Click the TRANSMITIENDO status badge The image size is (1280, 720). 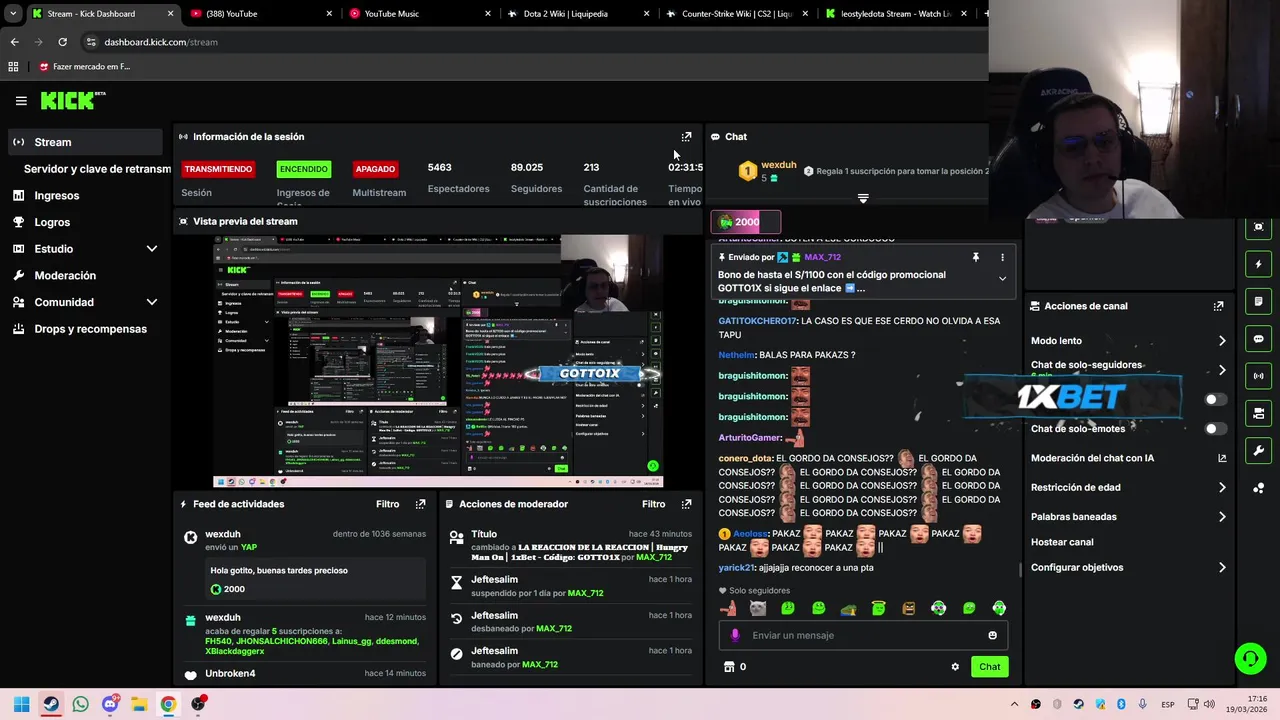point(218,169)
